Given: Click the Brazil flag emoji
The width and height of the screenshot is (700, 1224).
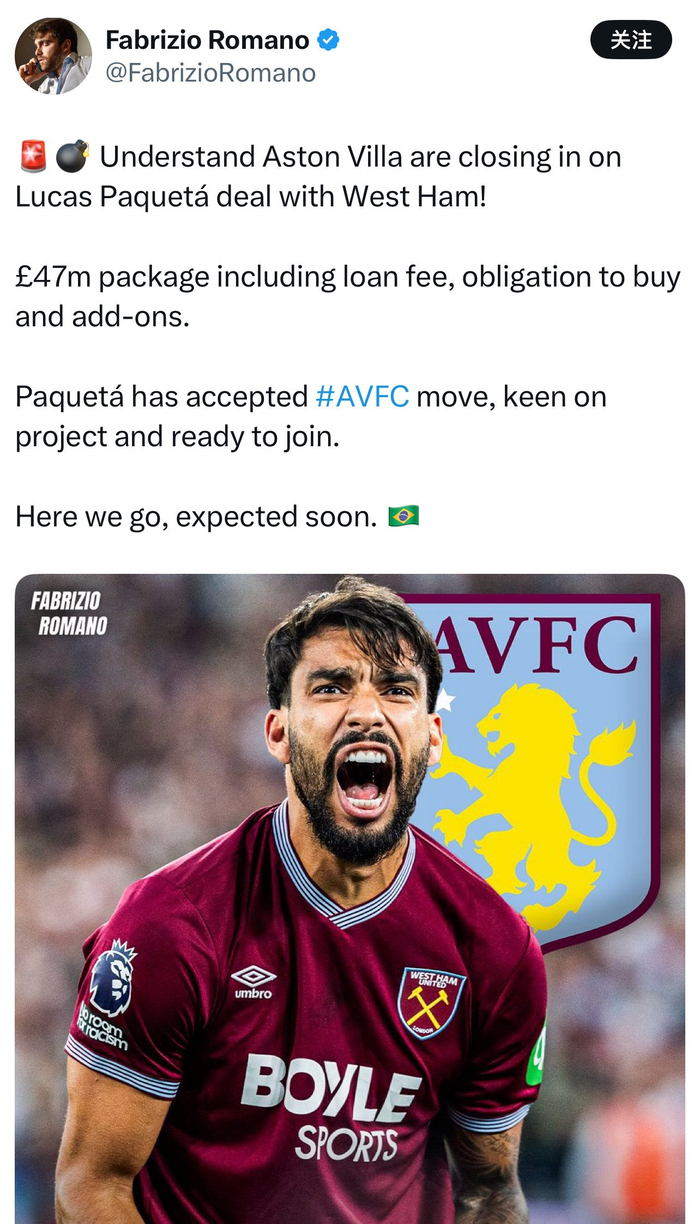Looking at the screenshot, I should [403, 516].
